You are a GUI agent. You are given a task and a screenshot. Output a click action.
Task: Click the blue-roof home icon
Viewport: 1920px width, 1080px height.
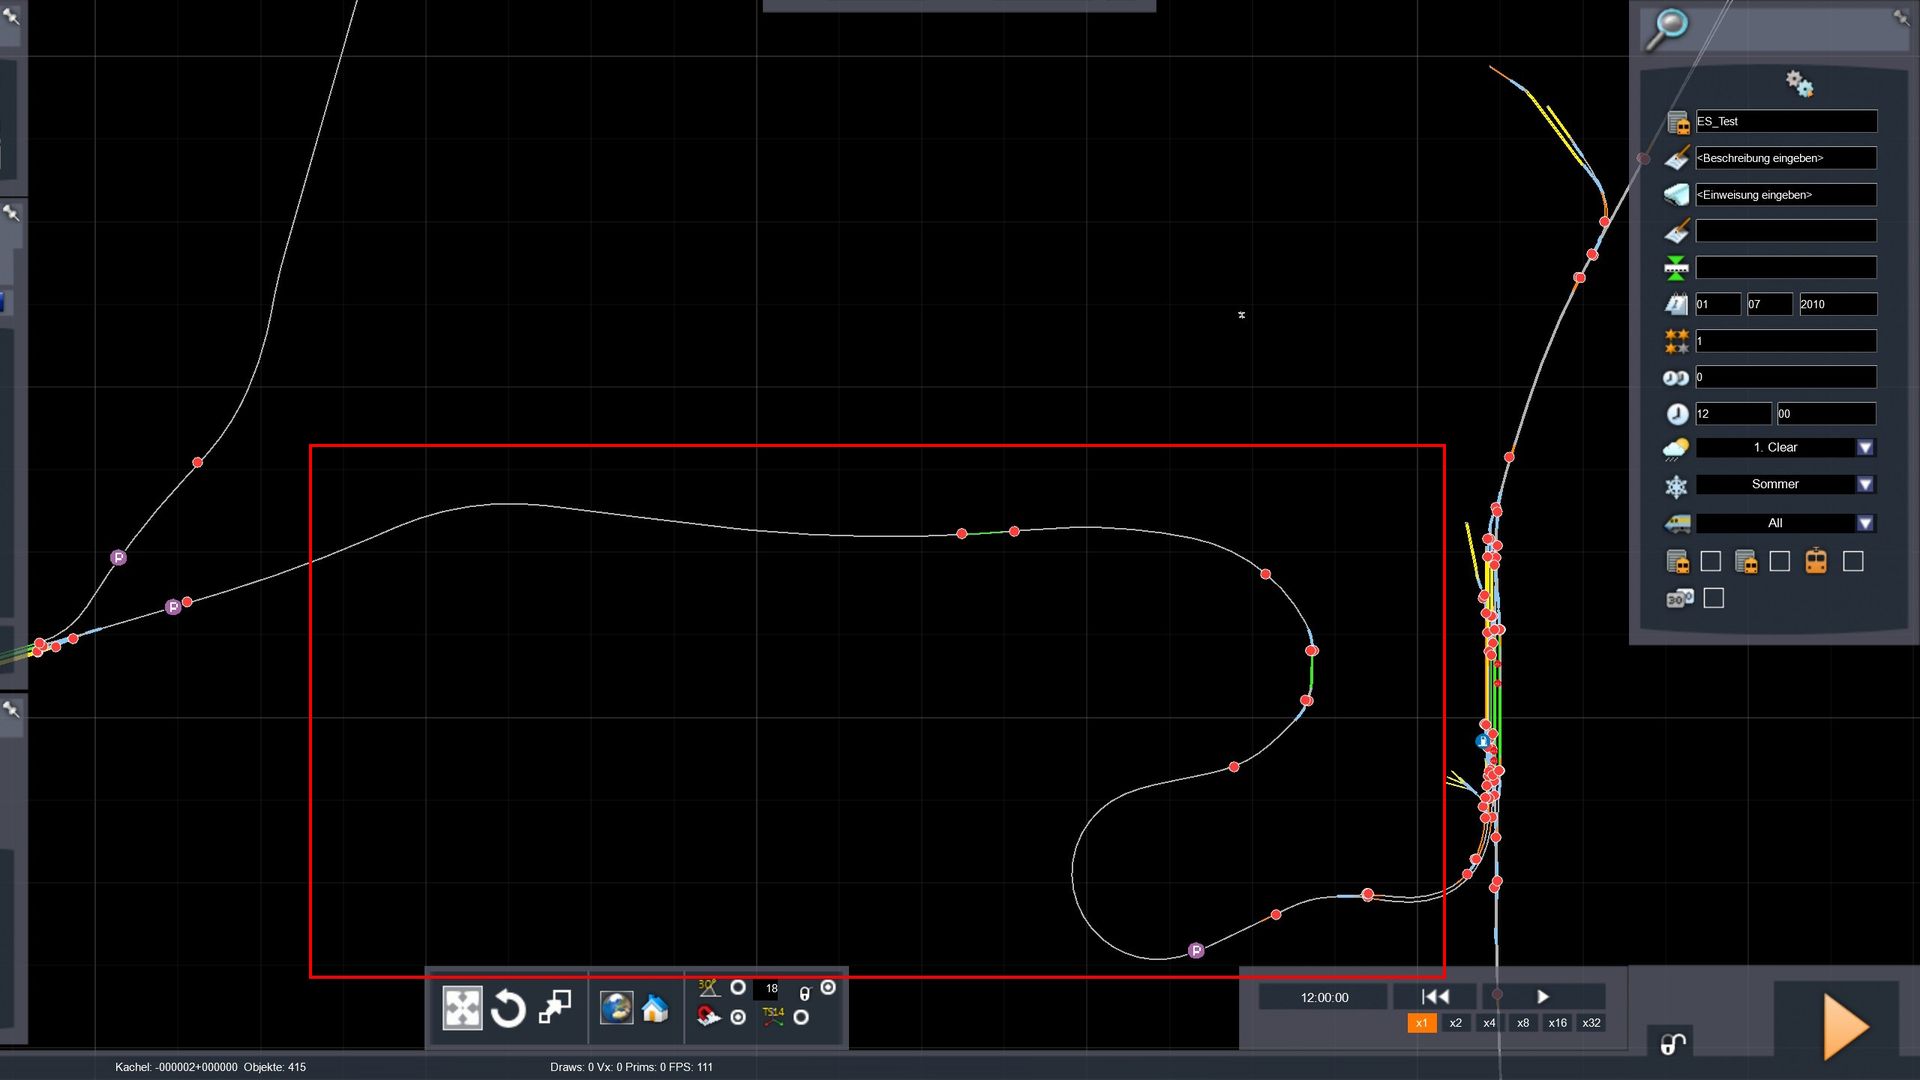(655, 1008)
